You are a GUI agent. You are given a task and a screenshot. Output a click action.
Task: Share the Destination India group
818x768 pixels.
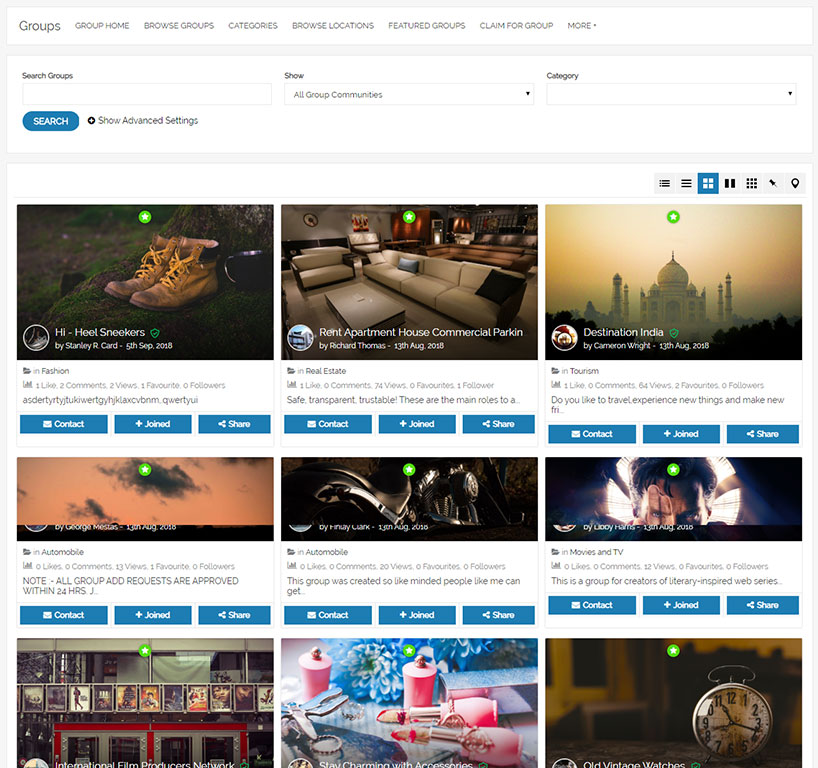pos(762,434)
